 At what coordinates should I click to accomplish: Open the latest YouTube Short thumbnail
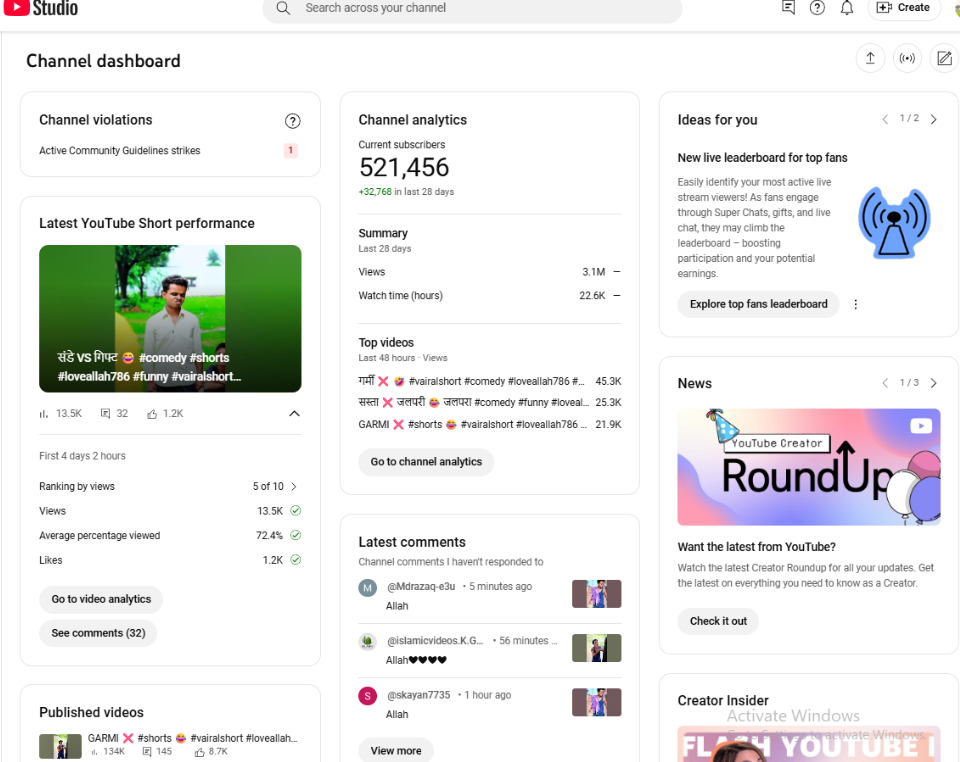pos(170,318)
